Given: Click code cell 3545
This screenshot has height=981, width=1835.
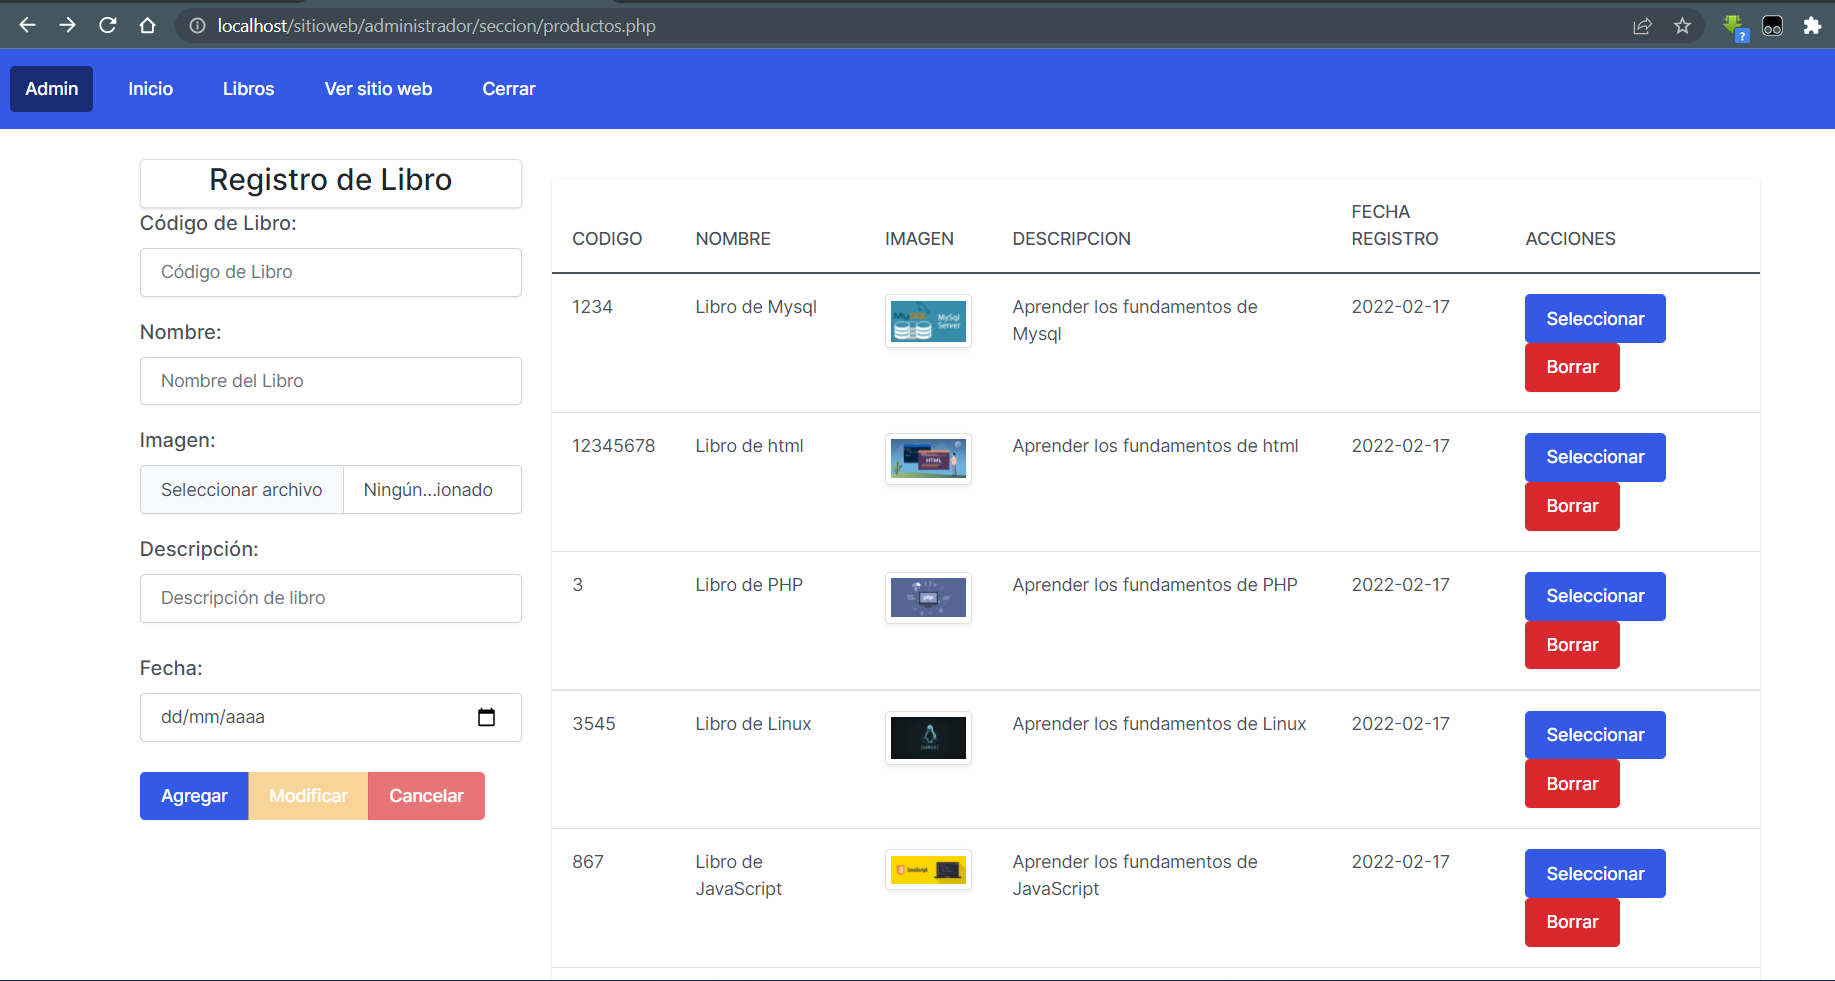Looking at the screenshot, I should tap(594, 724).
